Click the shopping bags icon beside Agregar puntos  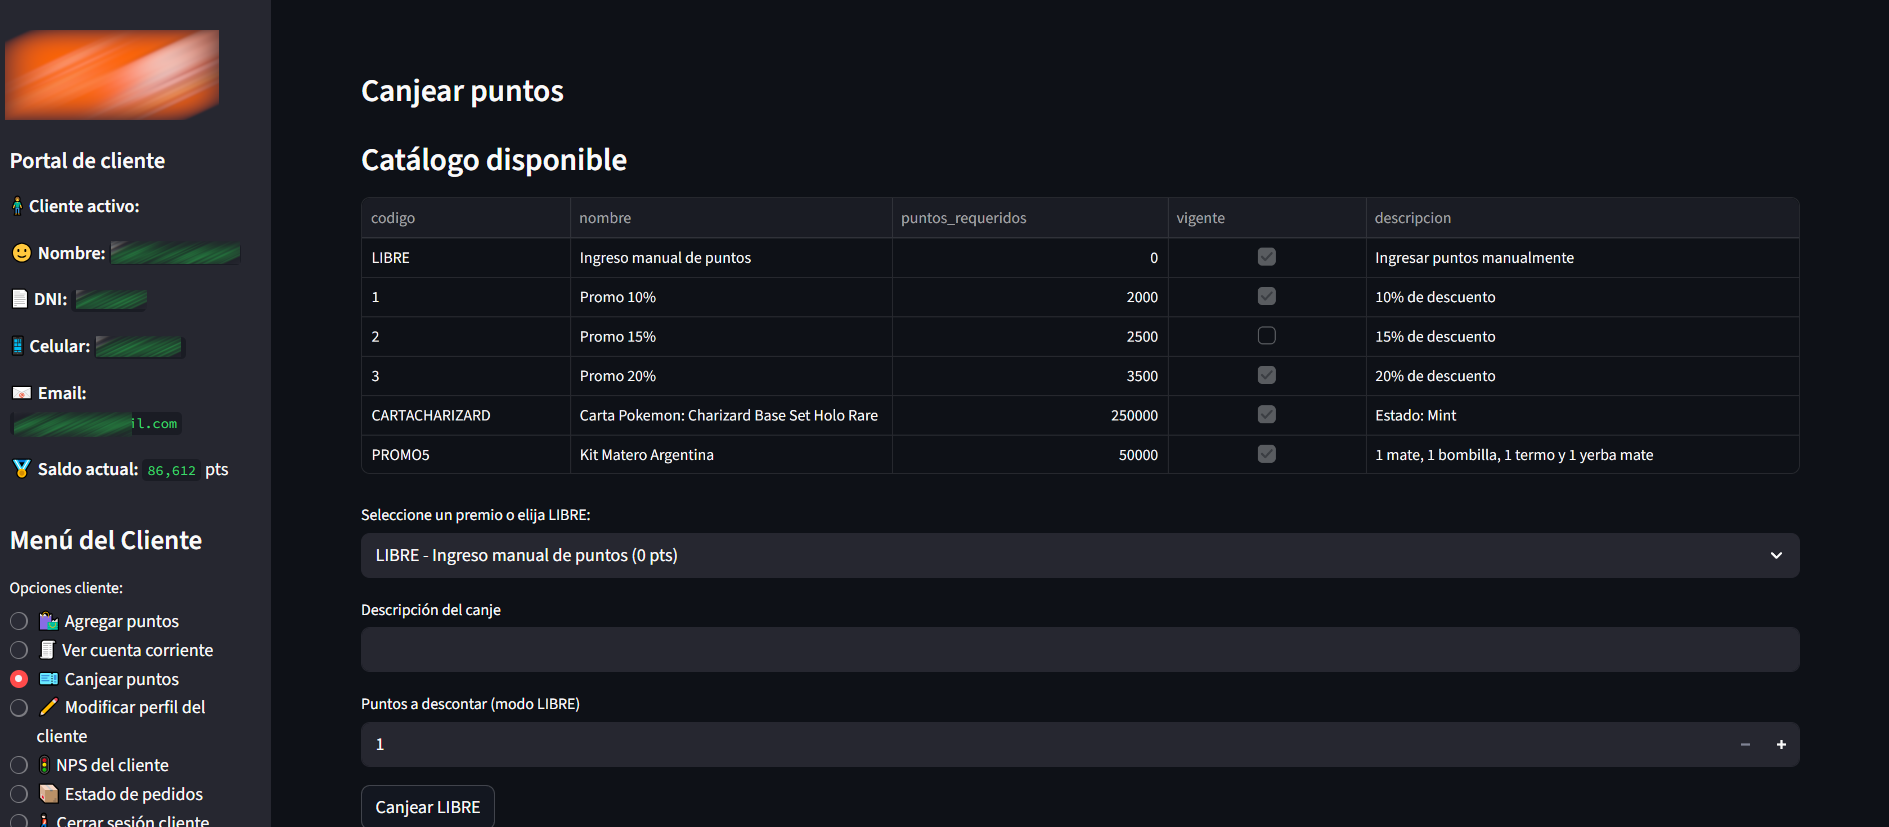(48, 621)
